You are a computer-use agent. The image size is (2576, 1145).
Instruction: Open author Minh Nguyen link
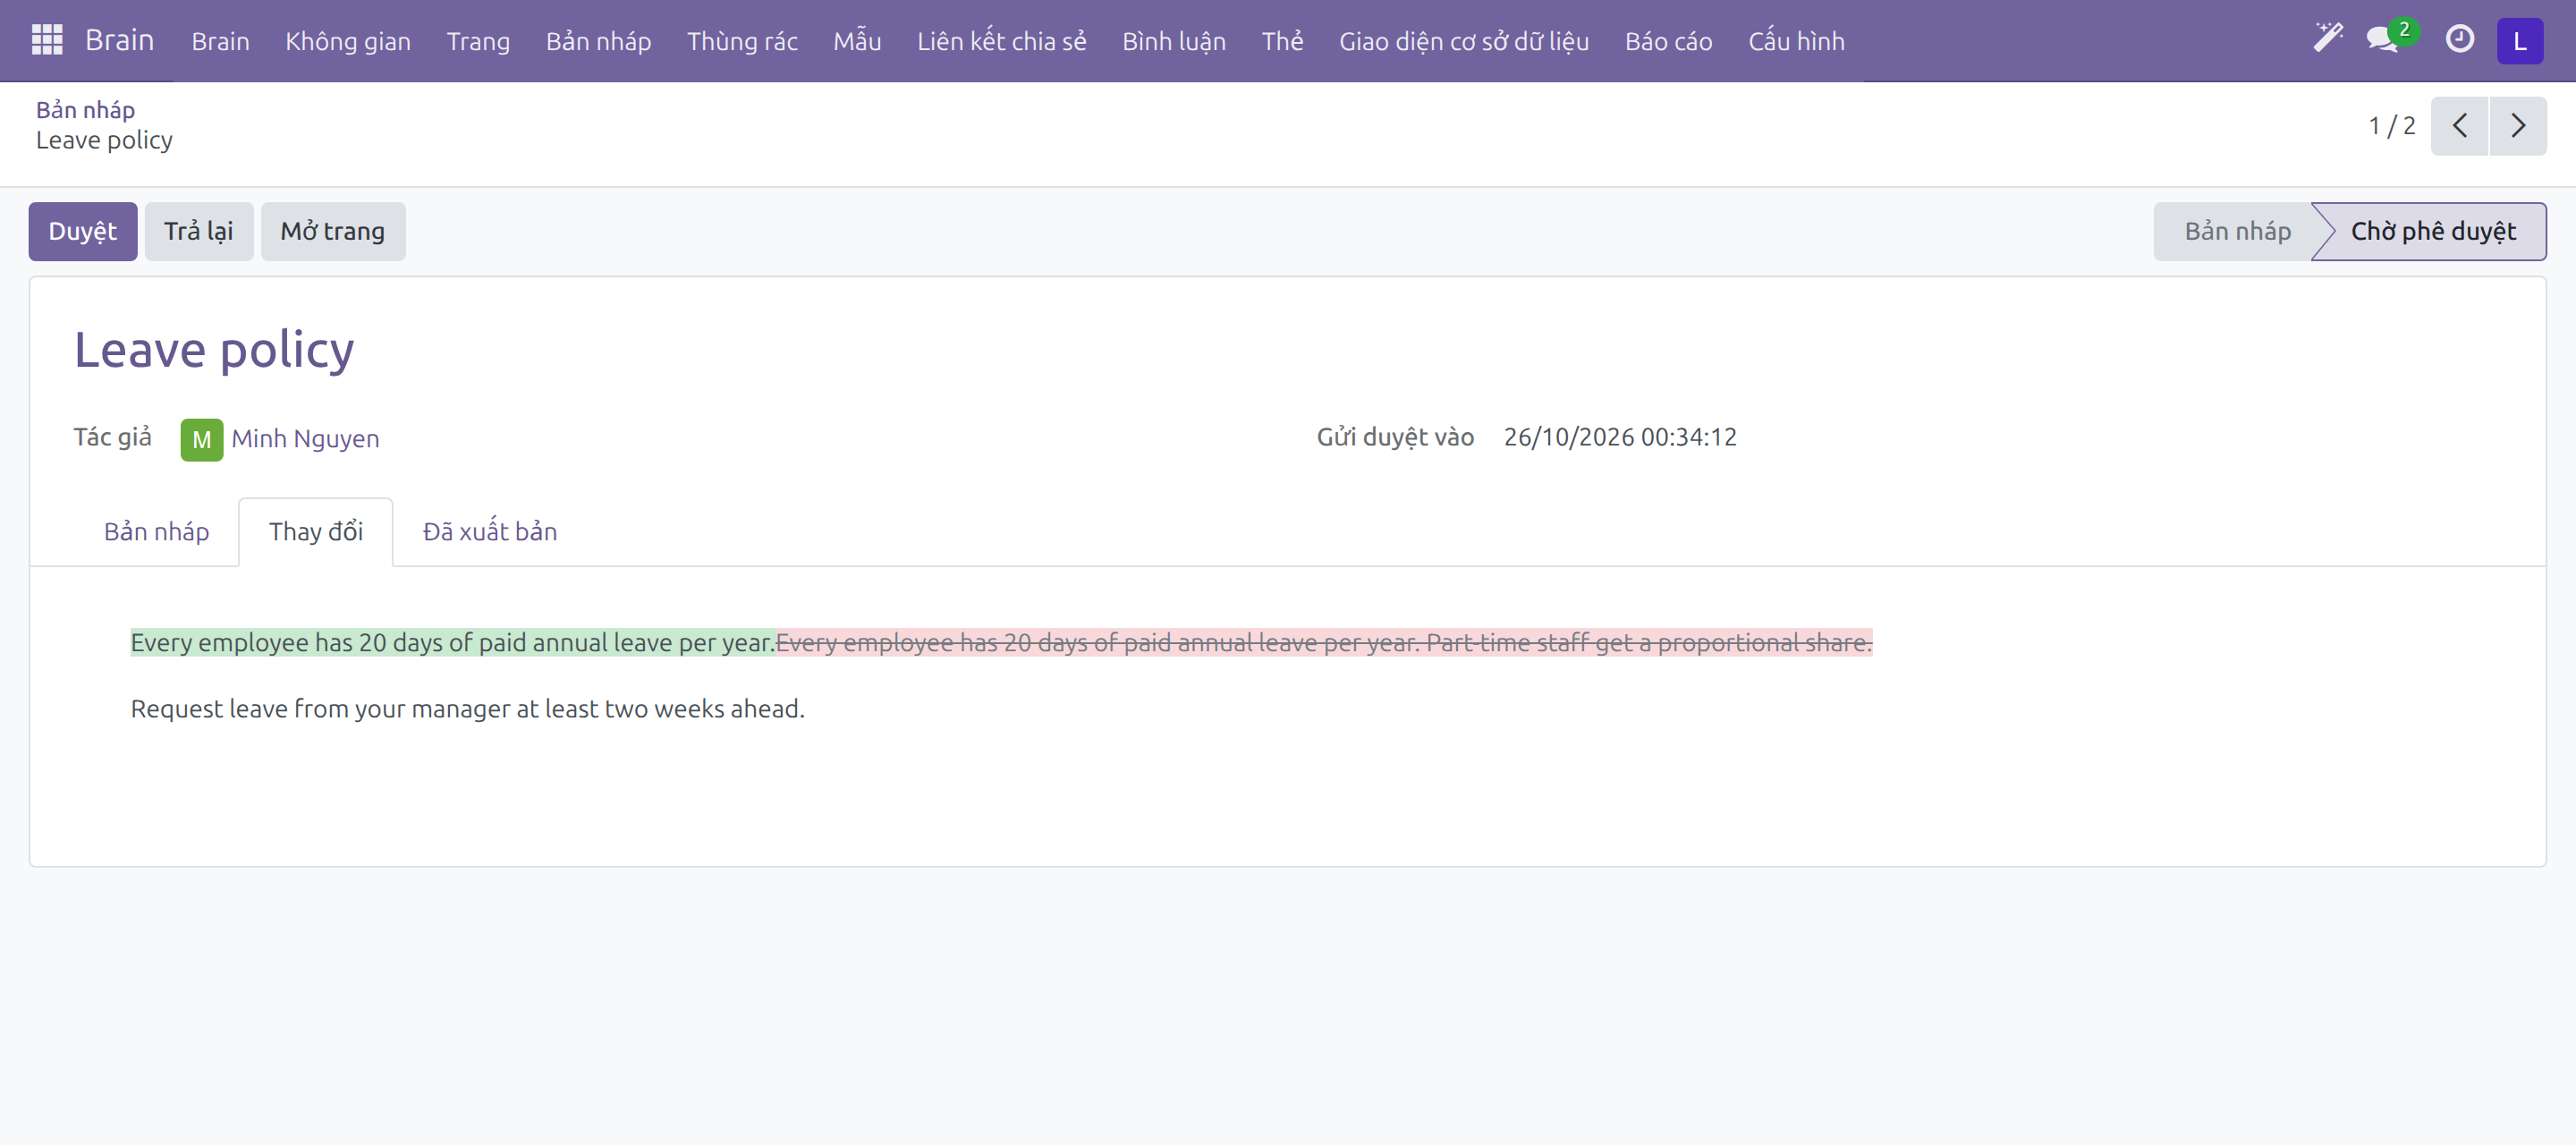[305, 438]
